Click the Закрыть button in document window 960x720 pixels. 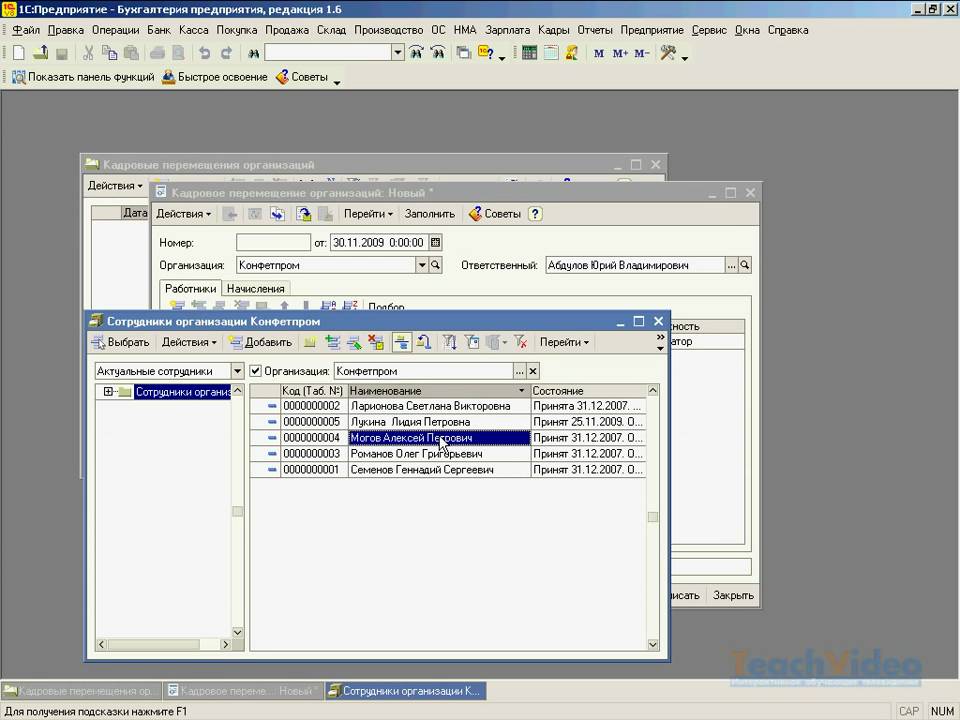pyautogui.click(x=733, y=595)
